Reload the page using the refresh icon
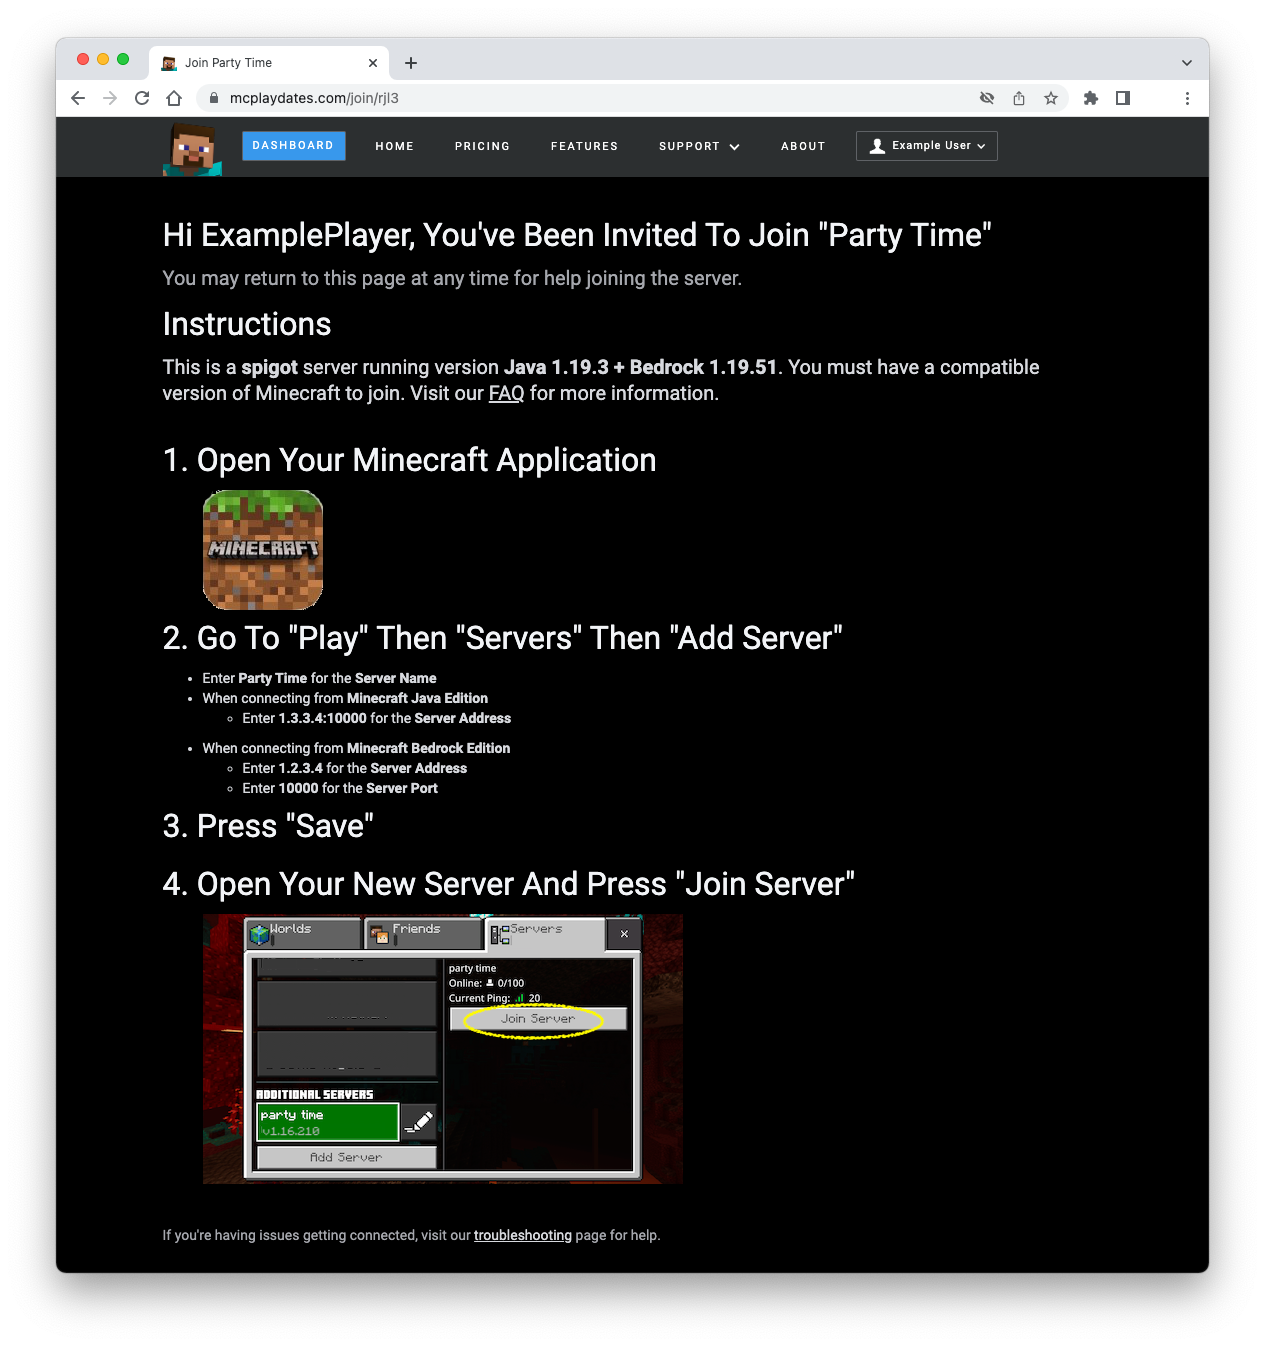 [x=142, y=98]
